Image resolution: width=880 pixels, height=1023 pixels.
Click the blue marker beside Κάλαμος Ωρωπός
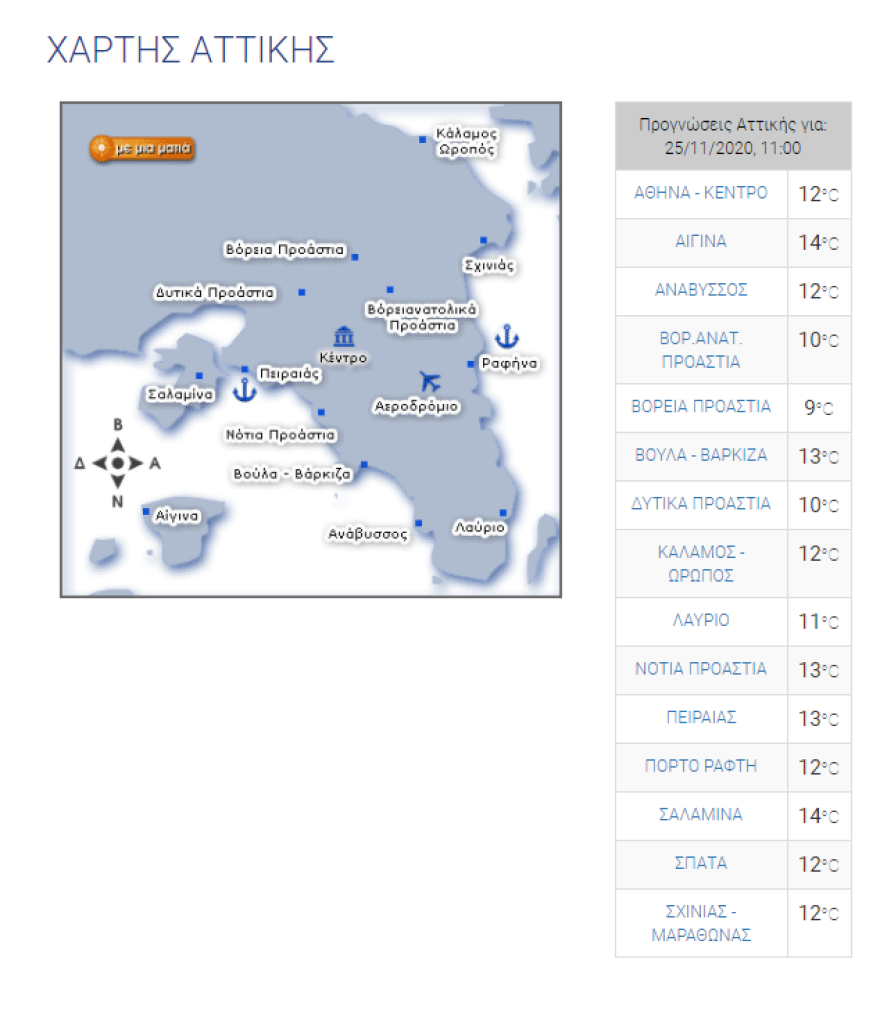(x=422, y=139)
